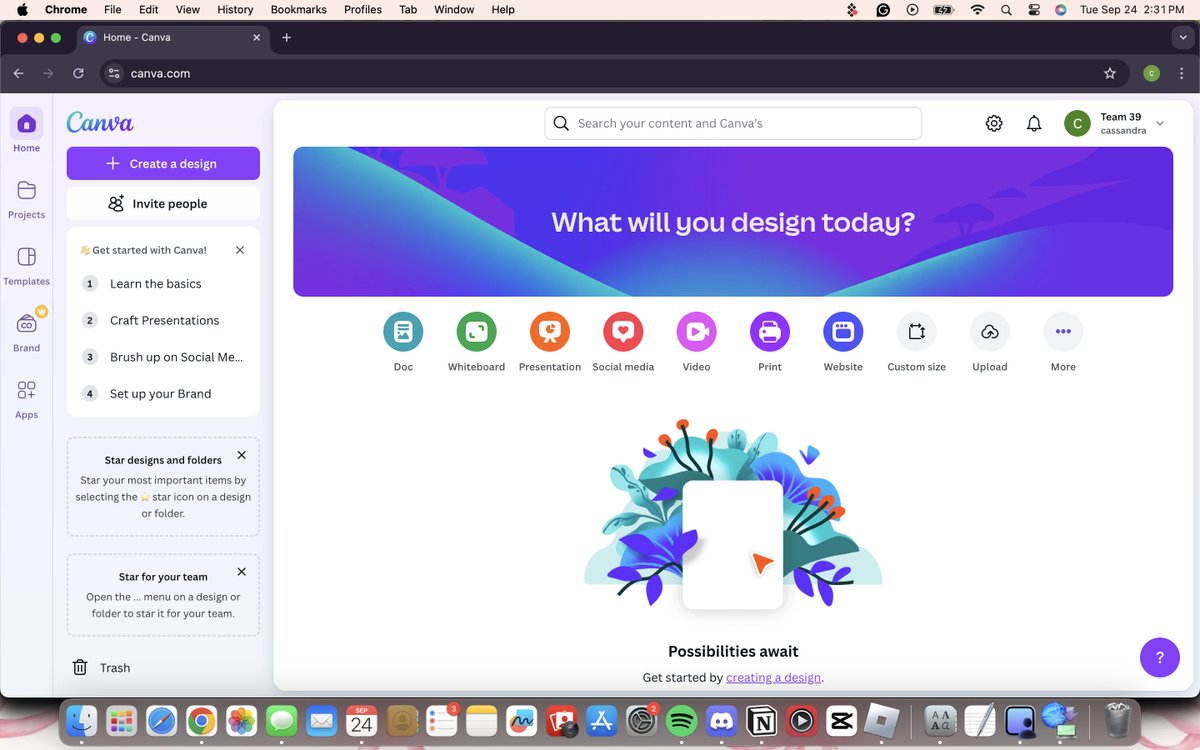Open Discord from the Dock
This screenshot has width=1200, height=750.
(721, 720)
